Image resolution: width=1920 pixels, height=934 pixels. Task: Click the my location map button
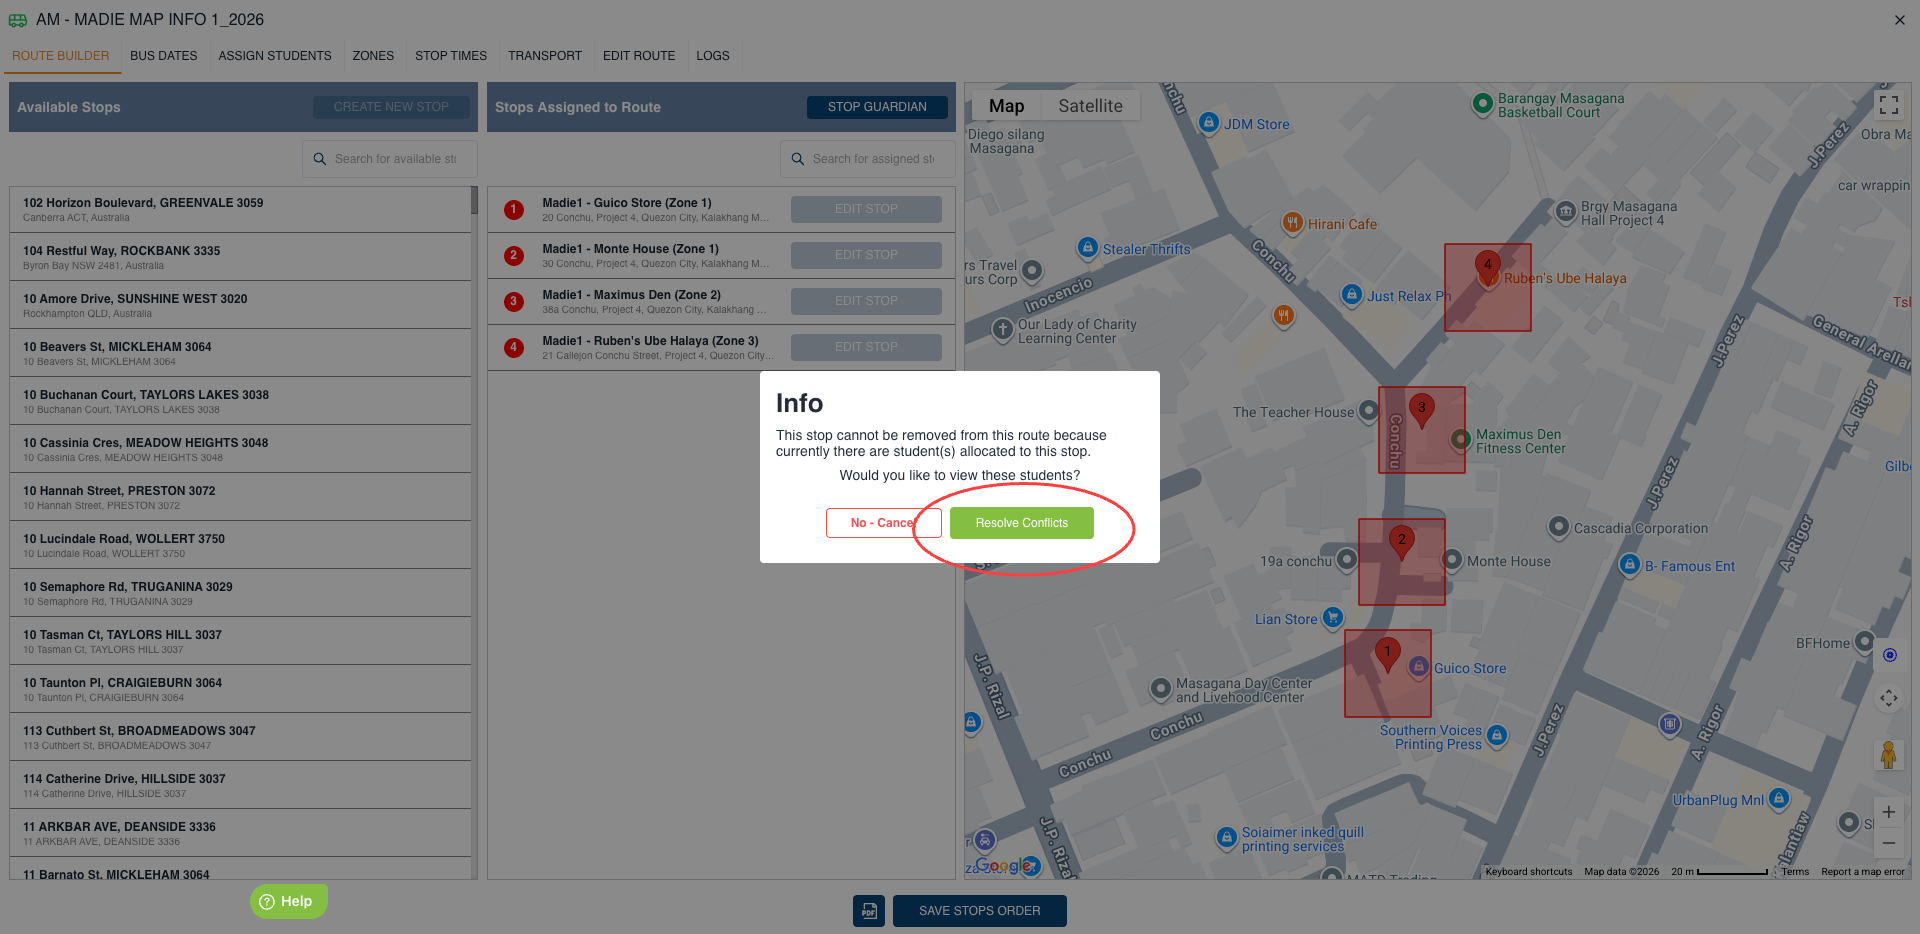1889,655
